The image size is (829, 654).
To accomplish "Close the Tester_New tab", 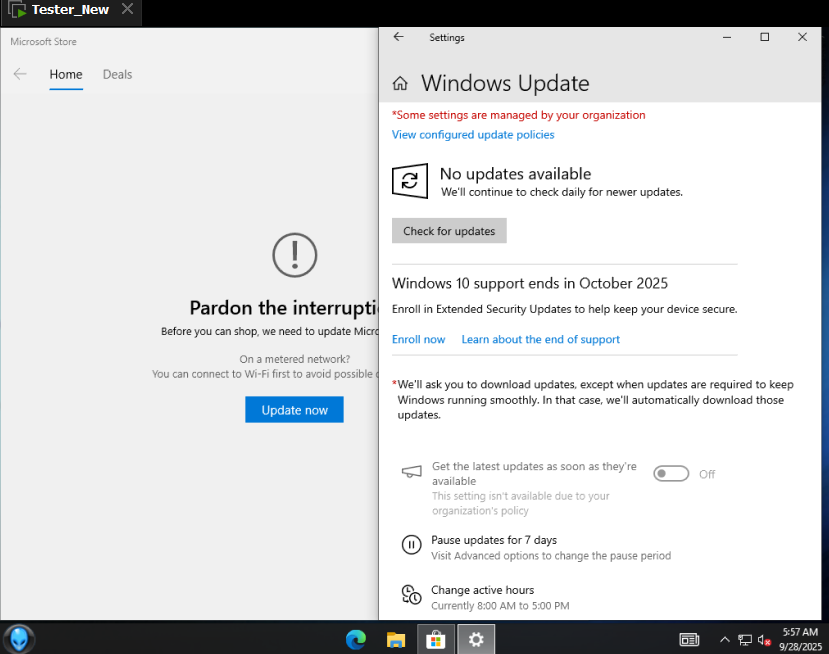I will tap(127, 9).
